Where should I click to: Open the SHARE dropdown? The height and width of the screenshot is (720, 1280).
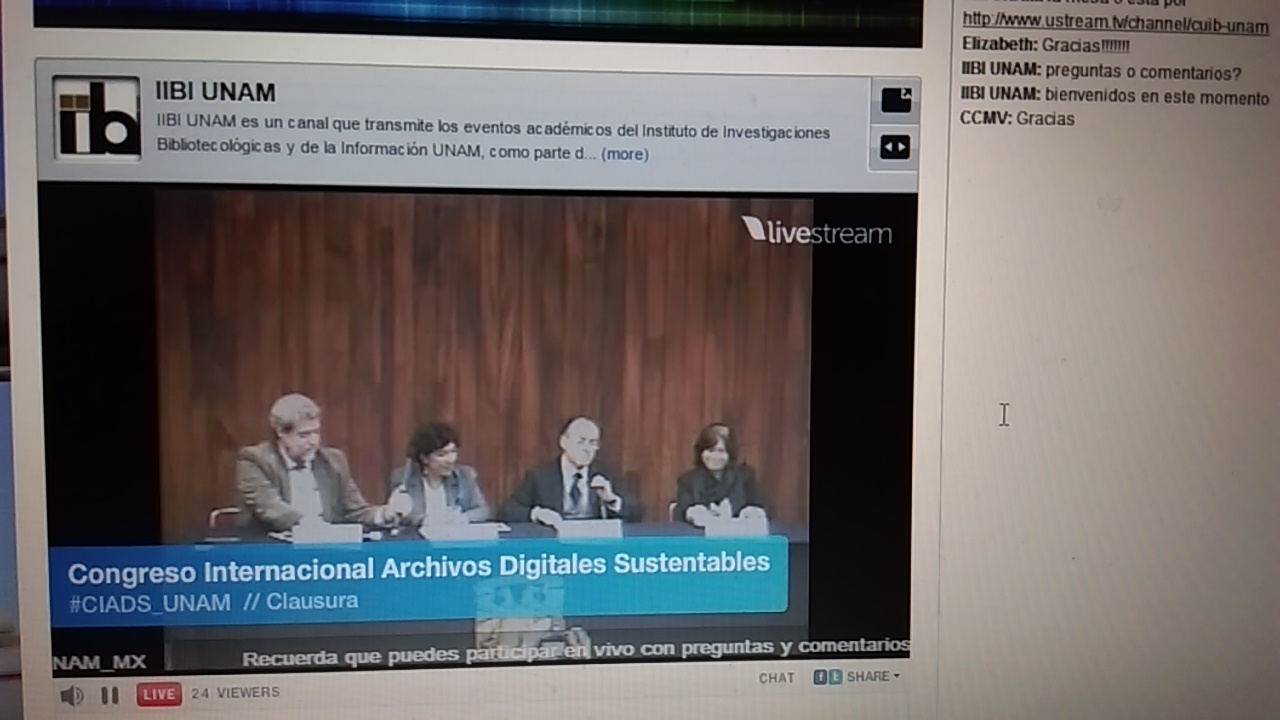click(872, 677)
